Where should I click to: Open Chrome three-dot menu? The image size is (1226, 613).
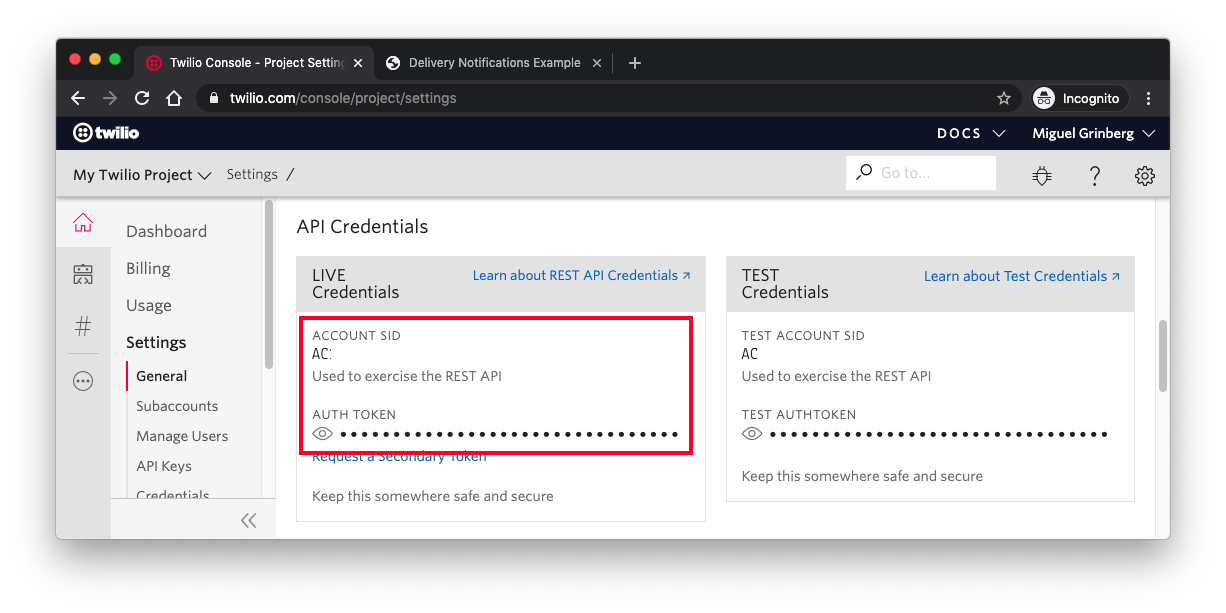pyautogui.click(x=1148, y=98)
